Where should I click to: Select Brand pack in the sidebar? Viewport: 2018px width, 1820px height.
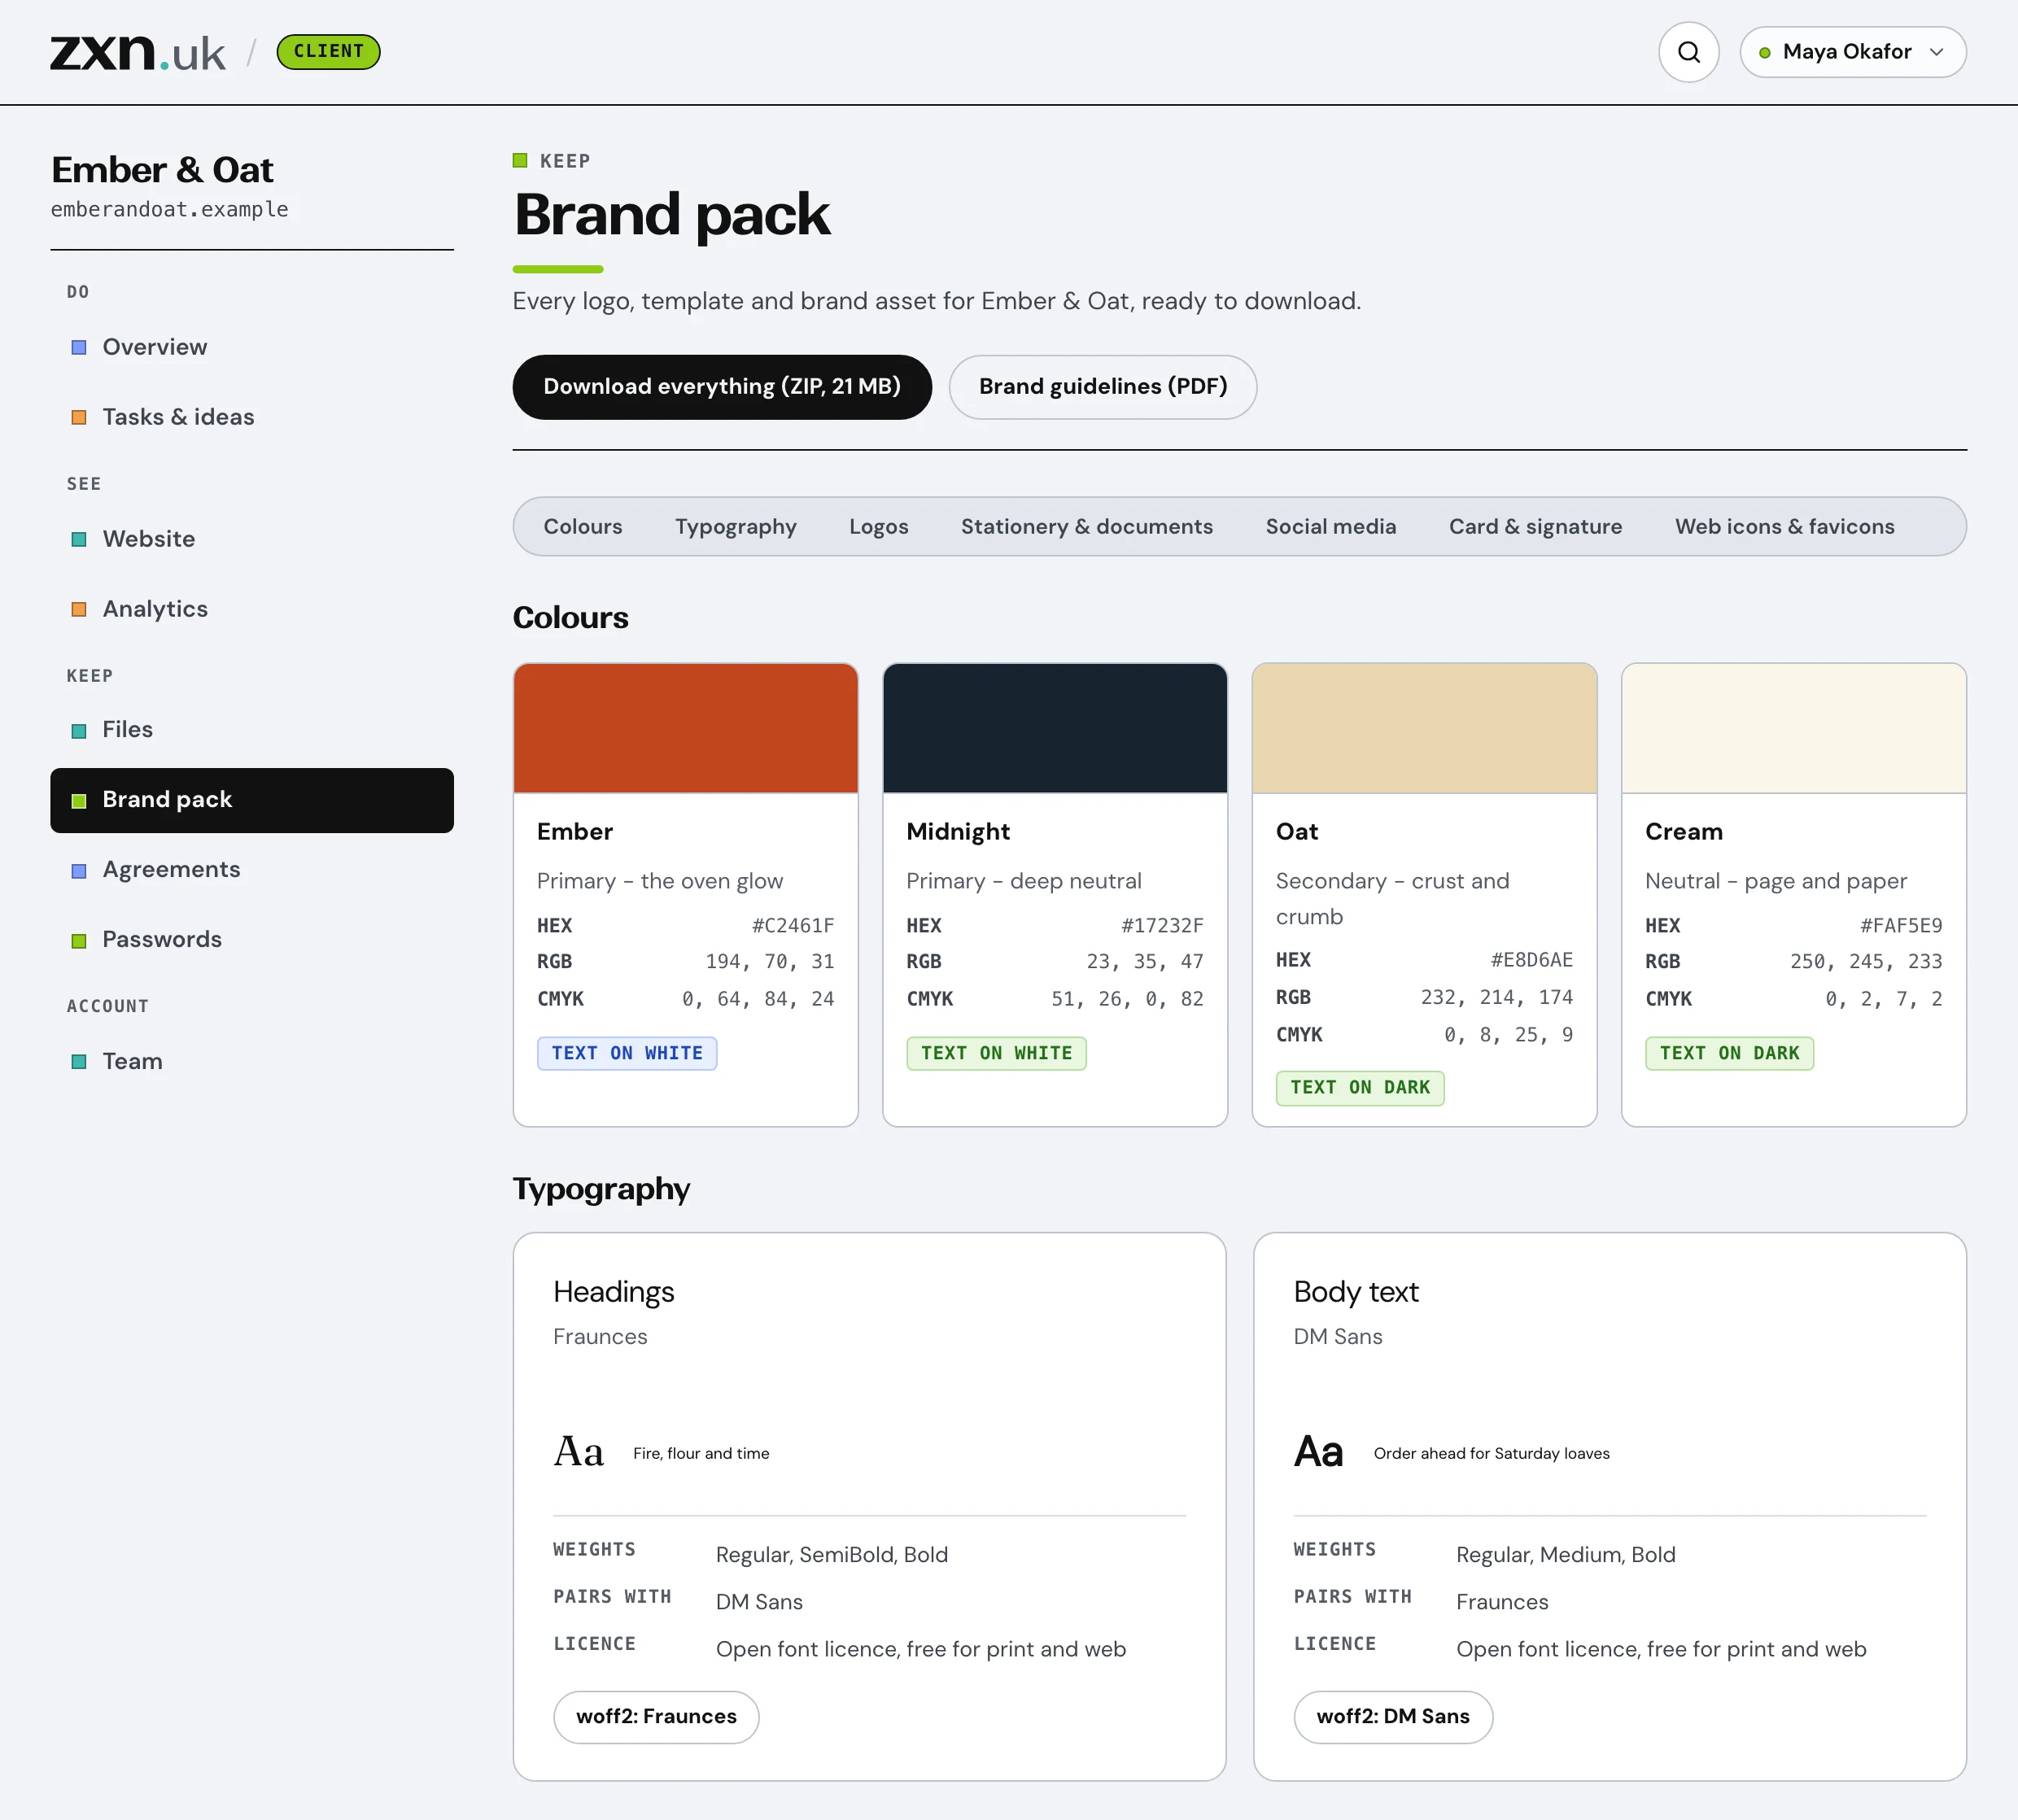252,800
